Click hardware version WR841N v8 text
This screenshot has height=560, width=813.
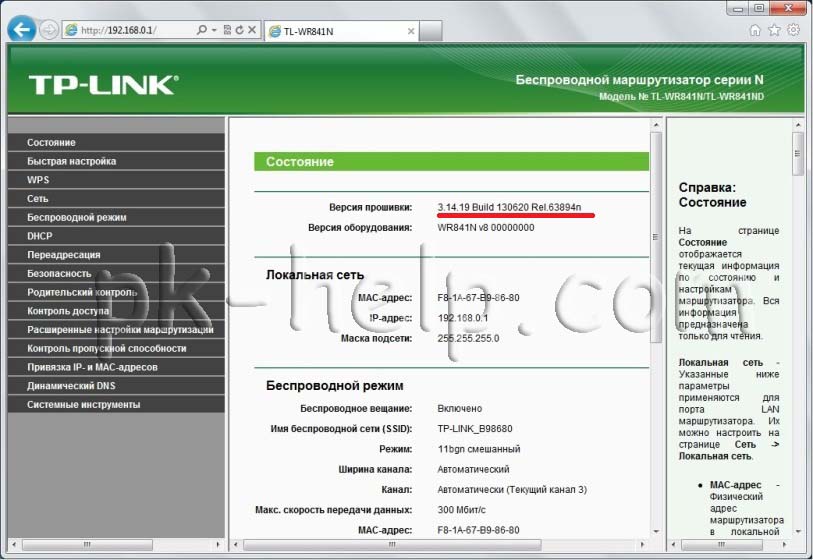pyautogui.click(x=486, y=227)
